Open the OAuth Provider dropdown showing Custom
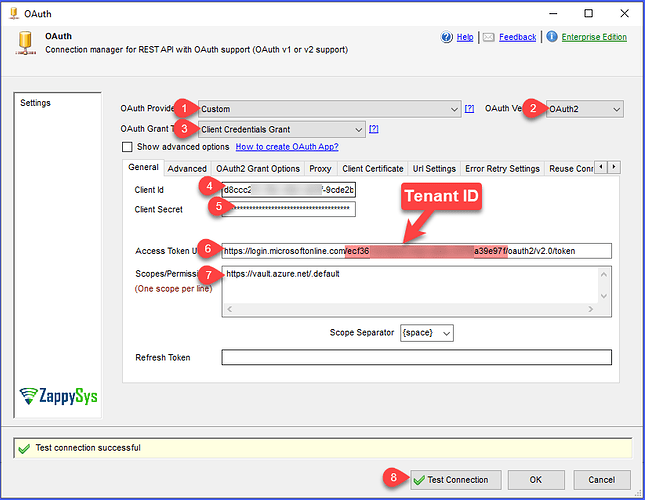The height and width of the screenshot is (500, 645). pos(329,109)
